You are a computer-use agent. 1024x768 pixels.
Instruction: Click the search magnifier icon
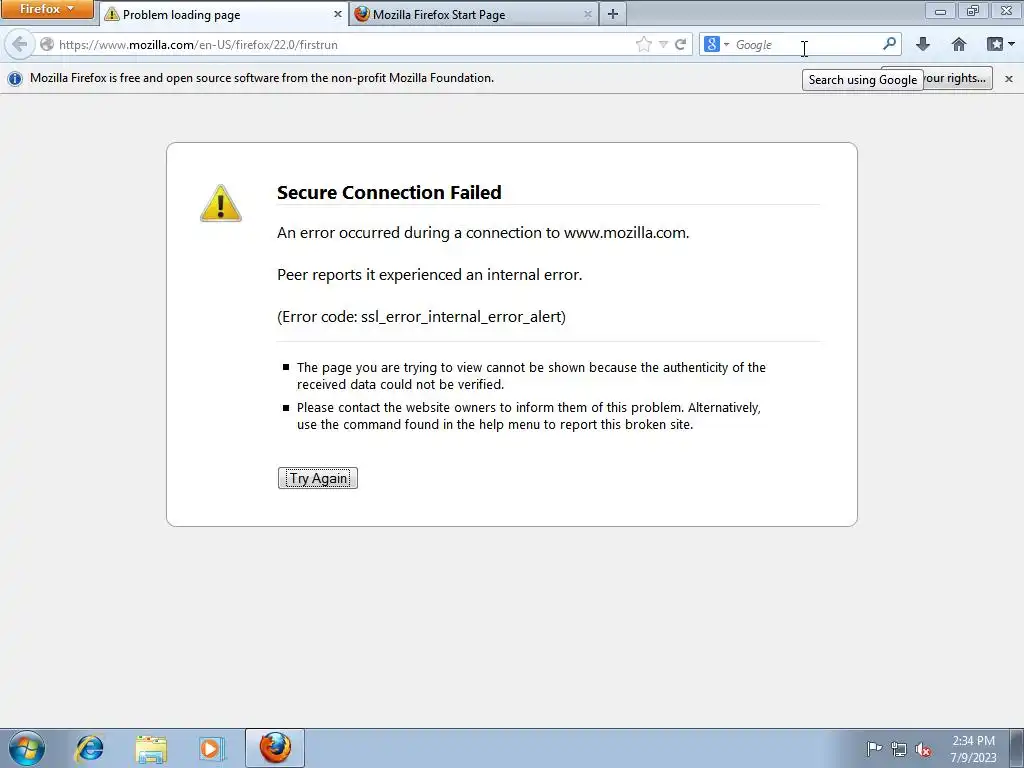(x=889, y=44)
